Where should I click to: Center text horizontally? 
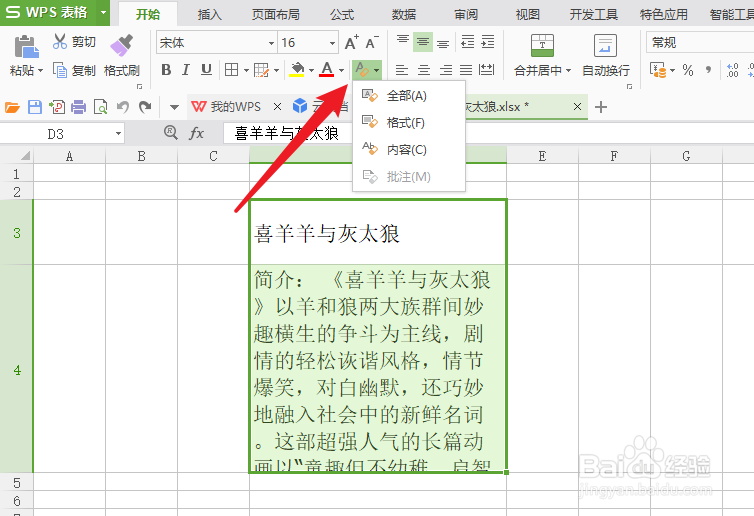pyautogui.click(x=424, y=70)
